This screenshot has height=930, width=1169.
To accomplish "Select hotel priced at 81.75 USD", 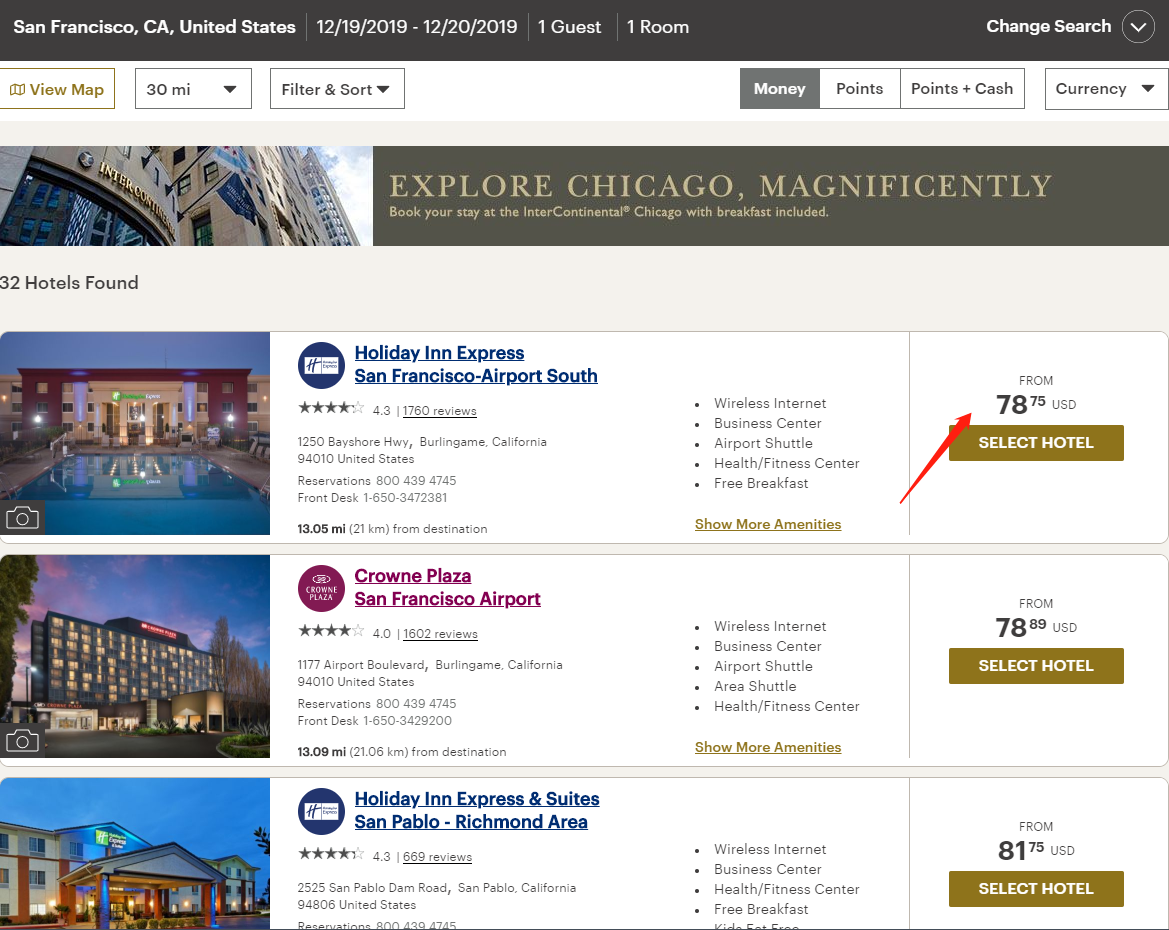I will coord(1036,889).
